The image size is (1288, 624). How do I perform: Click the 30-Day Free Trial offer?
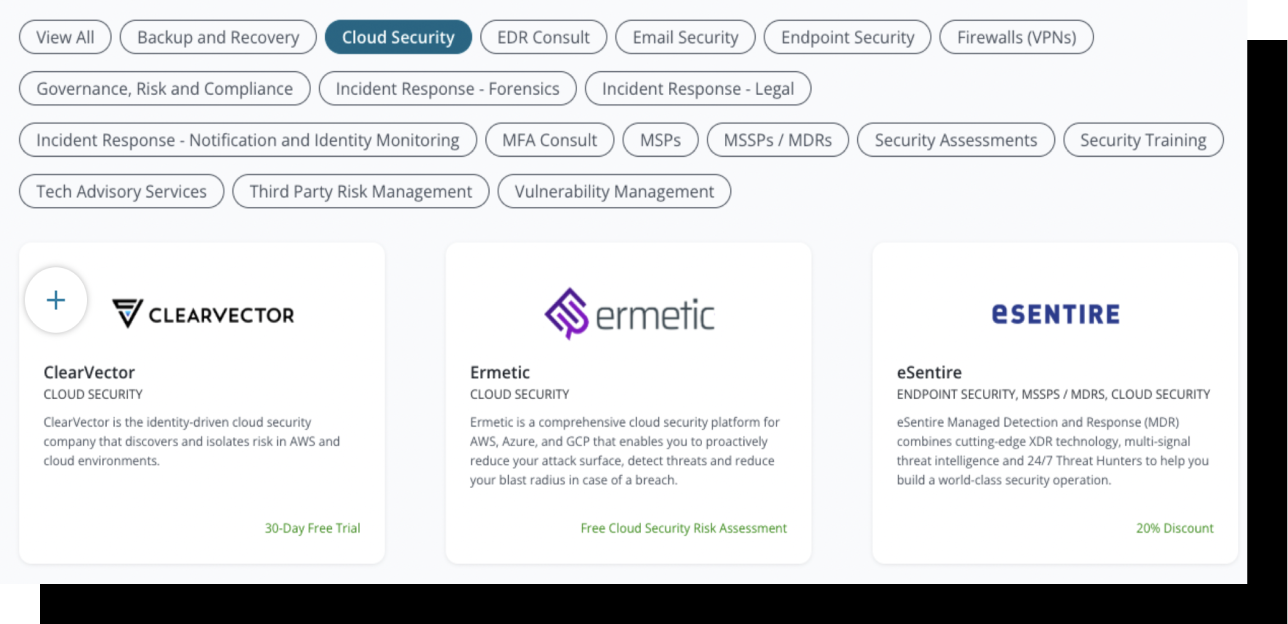312,528
